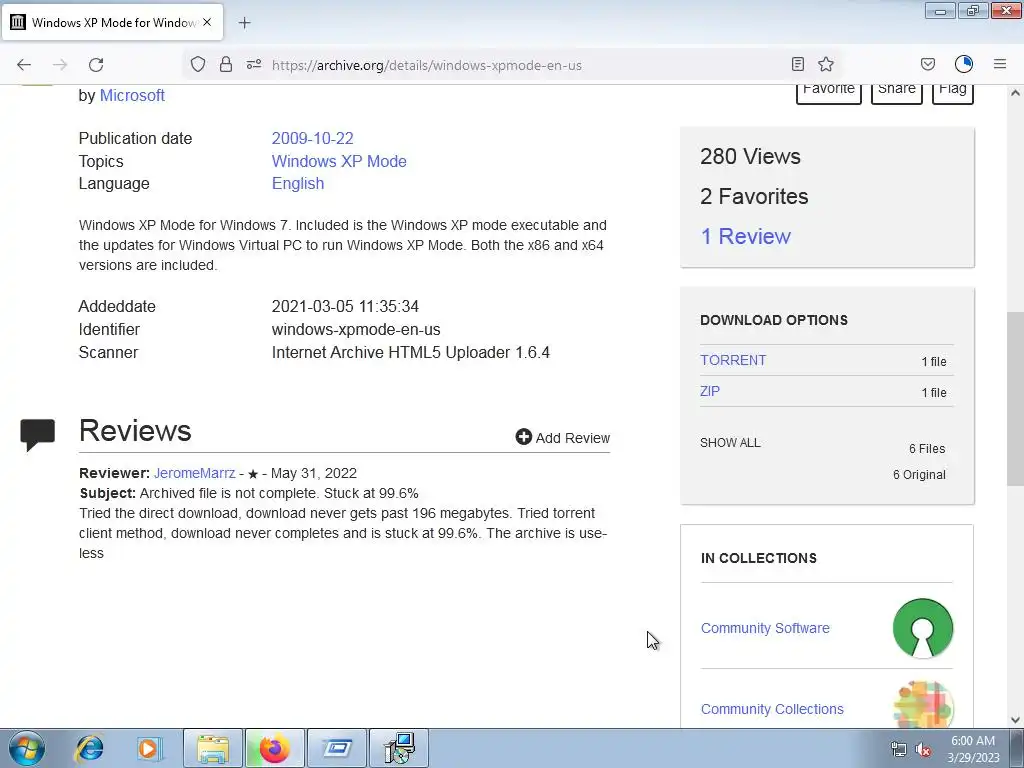
Task: Open the Microsoft creator link
Action: [x=132, y=95]
